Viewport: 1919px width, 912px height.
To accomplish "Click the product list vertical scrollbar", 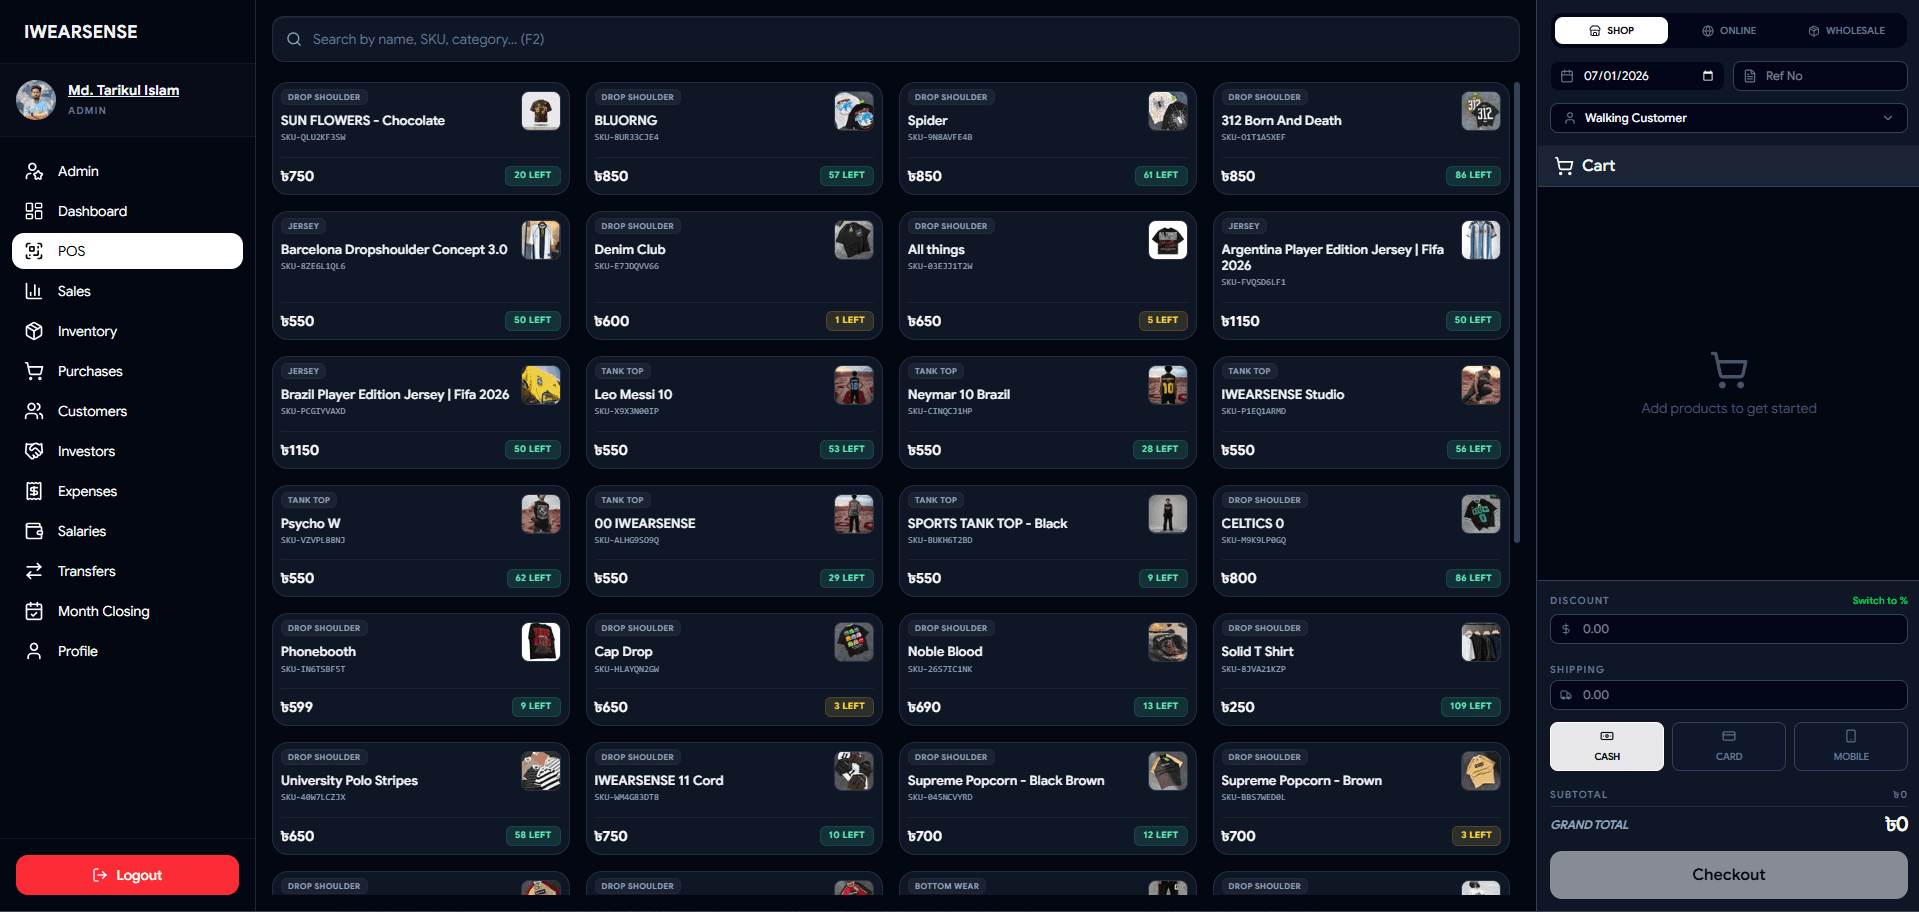I will tap(1517, 312).
